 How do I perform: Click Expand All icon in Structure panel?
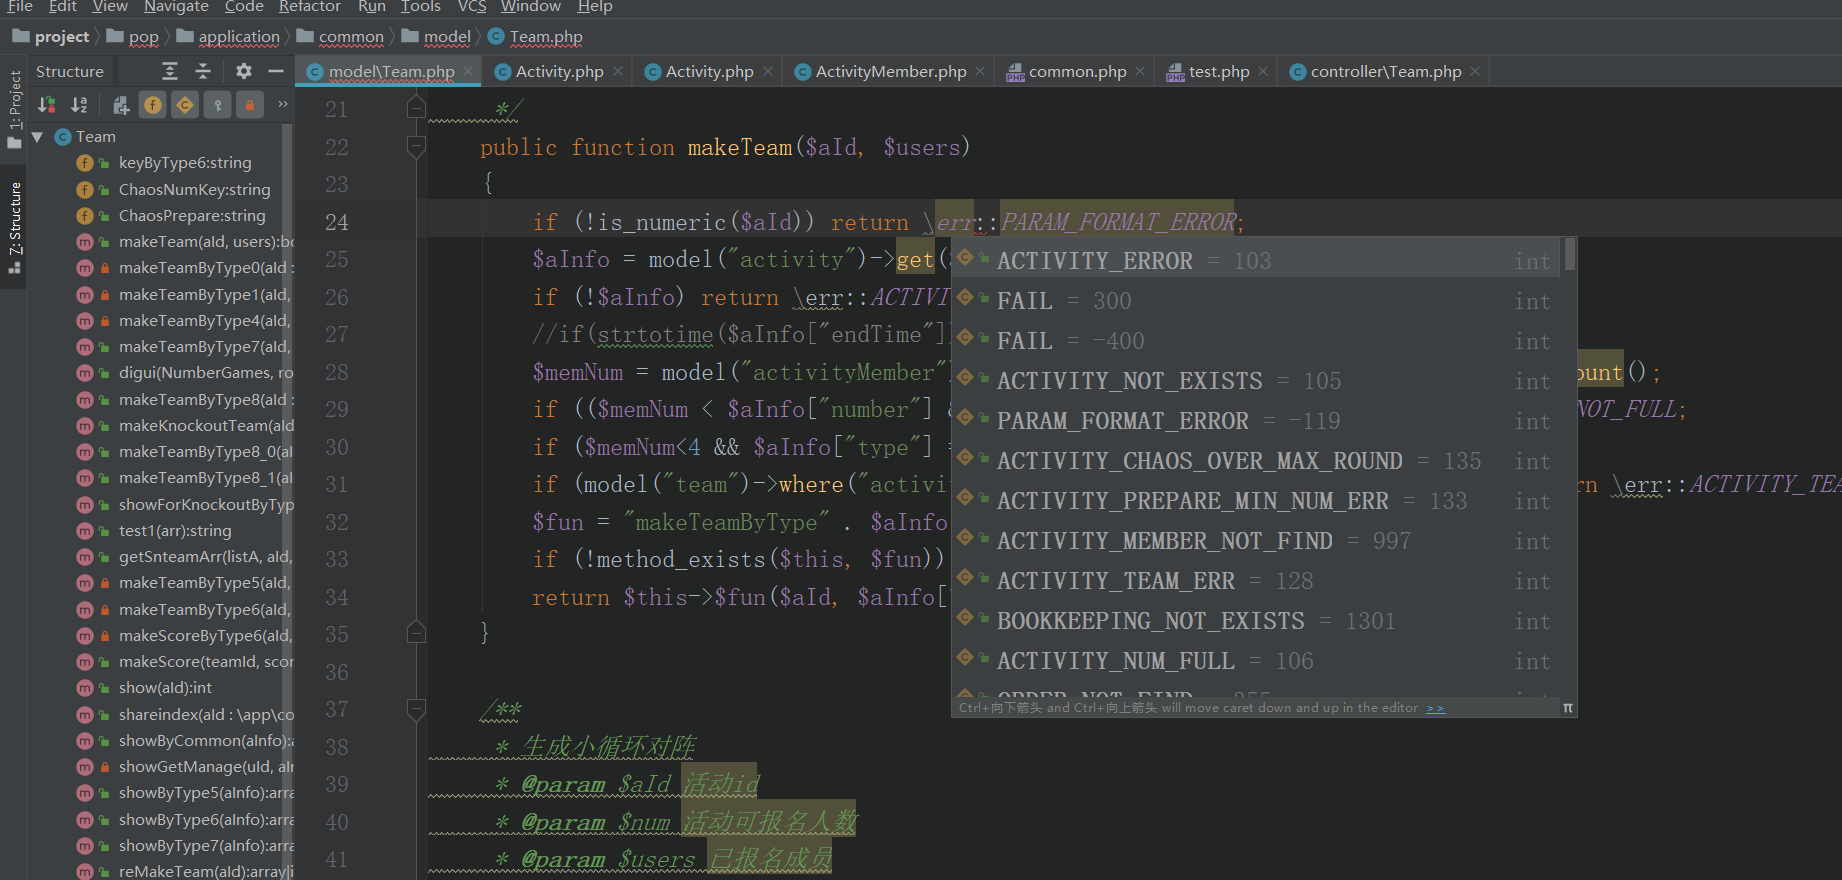pyautogui.click(x=170, y=71)
